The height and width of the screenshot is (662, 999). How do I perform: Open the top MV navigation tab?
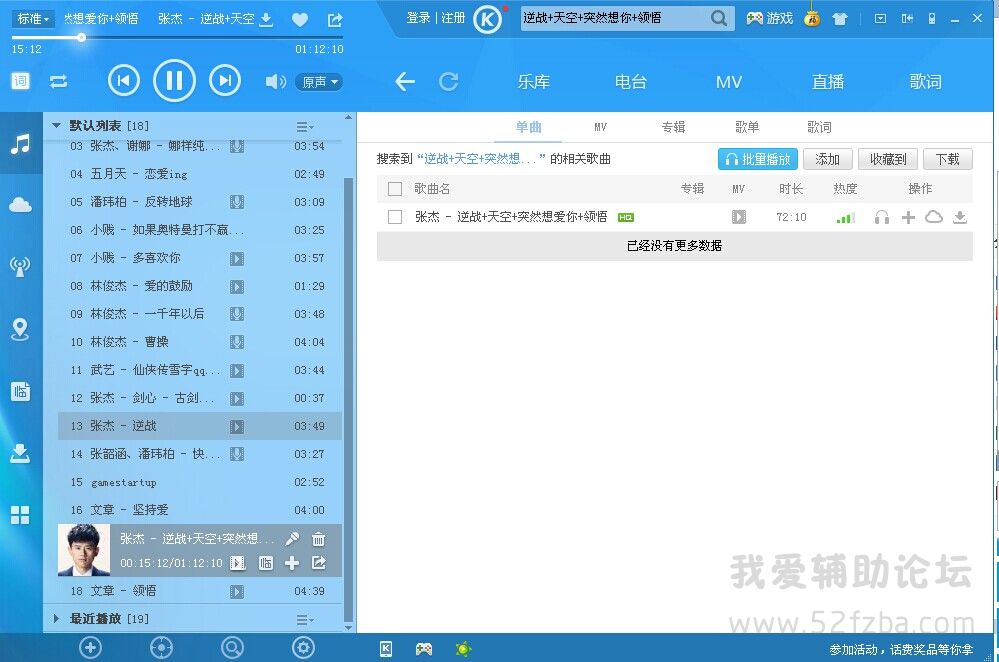729,82
